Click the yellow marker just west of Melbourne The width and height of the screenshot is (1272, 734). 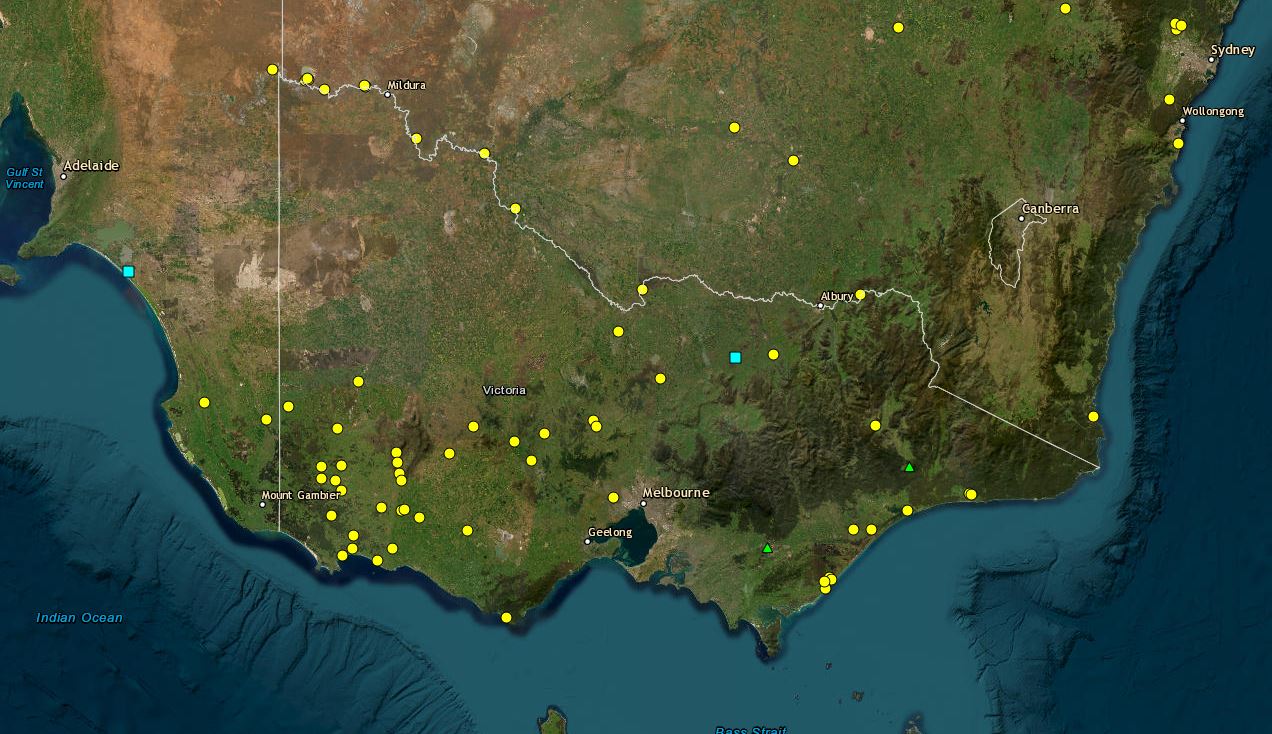[615, 495]
